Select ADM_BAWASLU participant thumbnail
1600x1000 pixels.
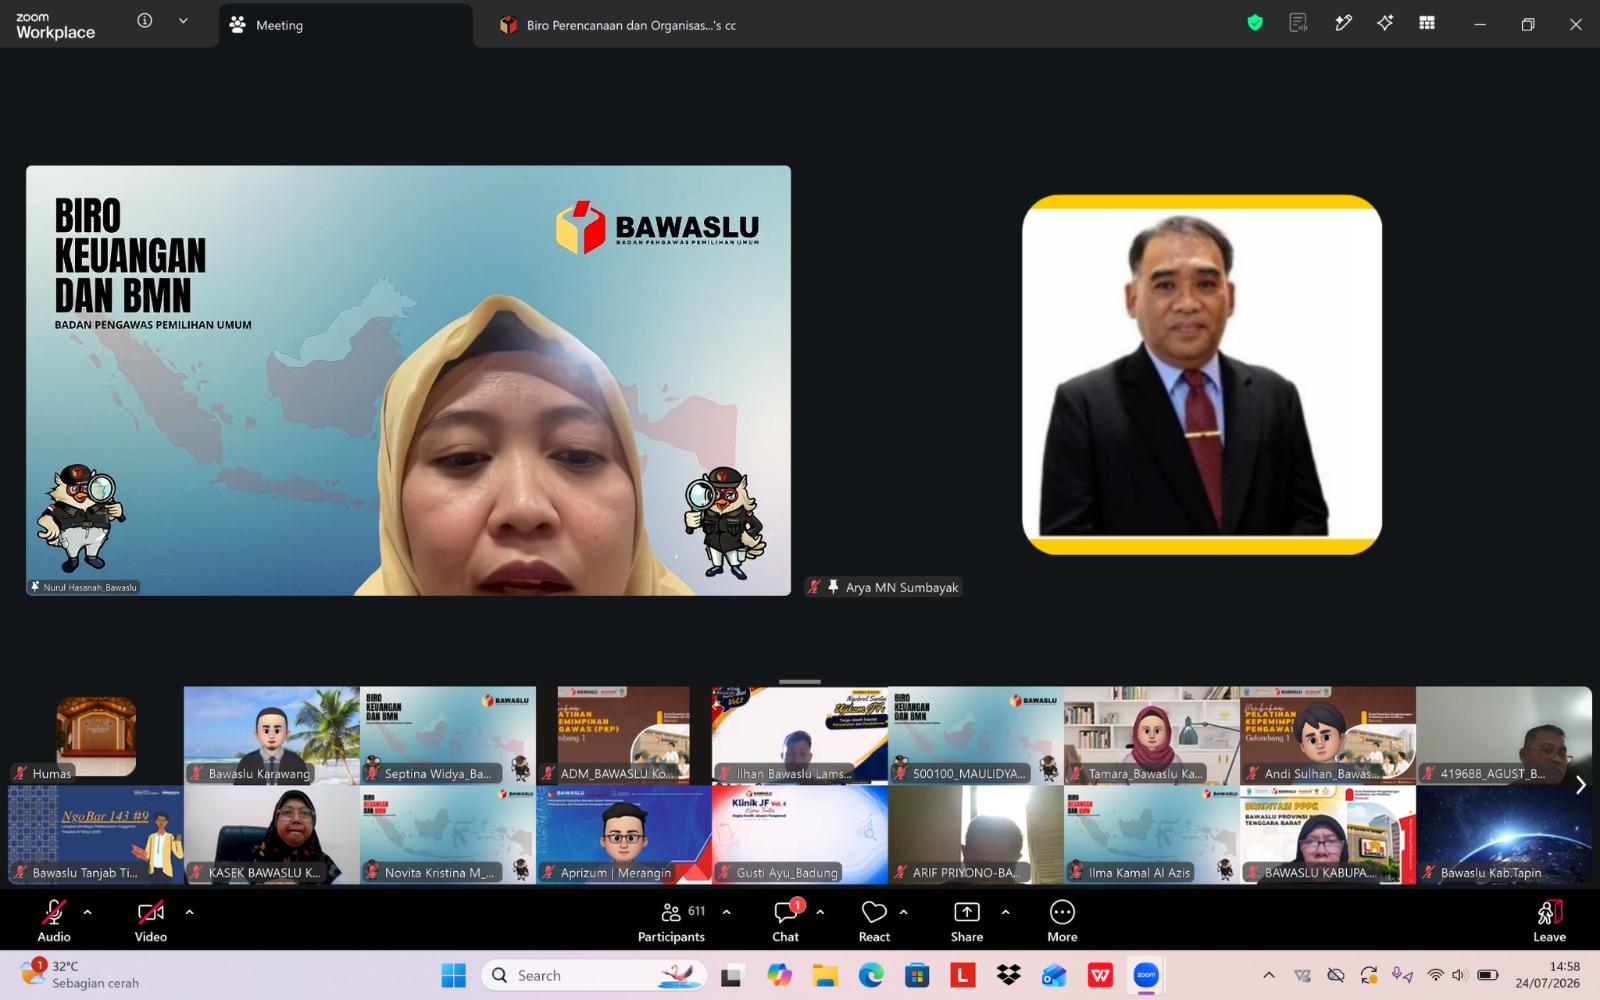point(624,736)
